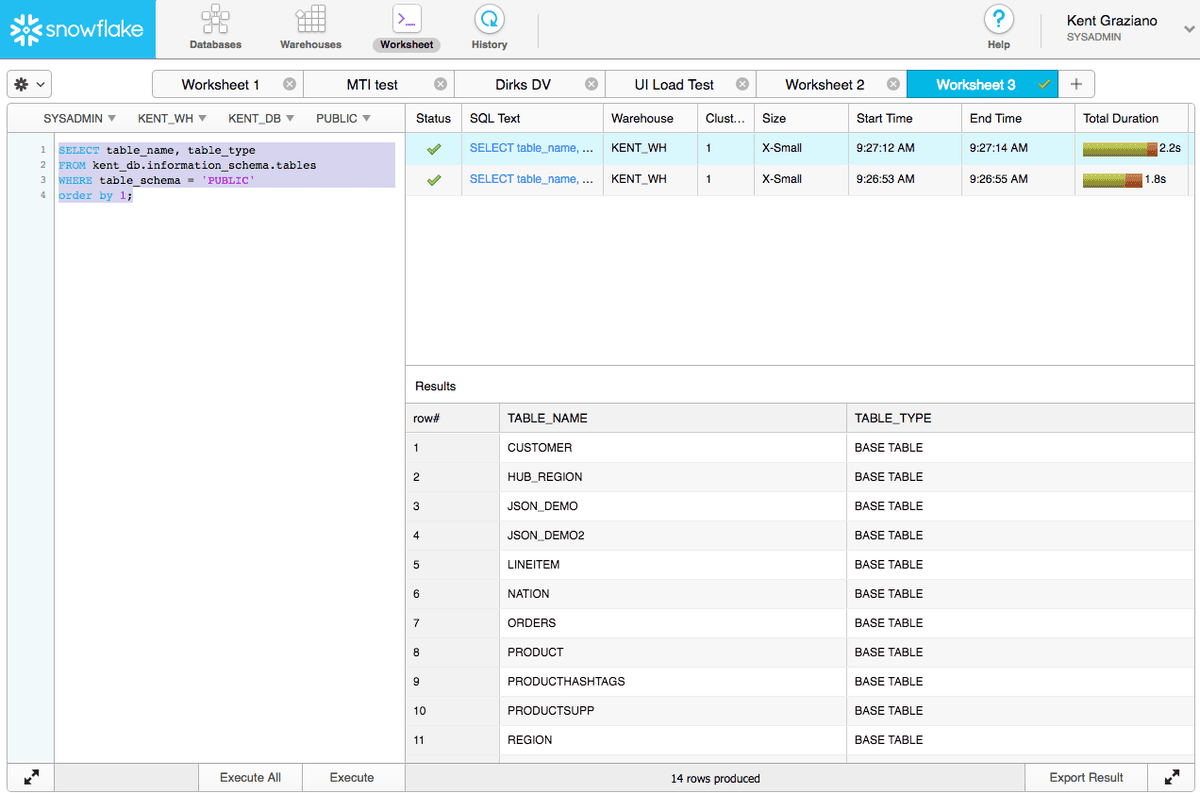Open the PUBLIC schema dropdown
The height and width of the screenshot is (793, 1200).
point(343,118)
